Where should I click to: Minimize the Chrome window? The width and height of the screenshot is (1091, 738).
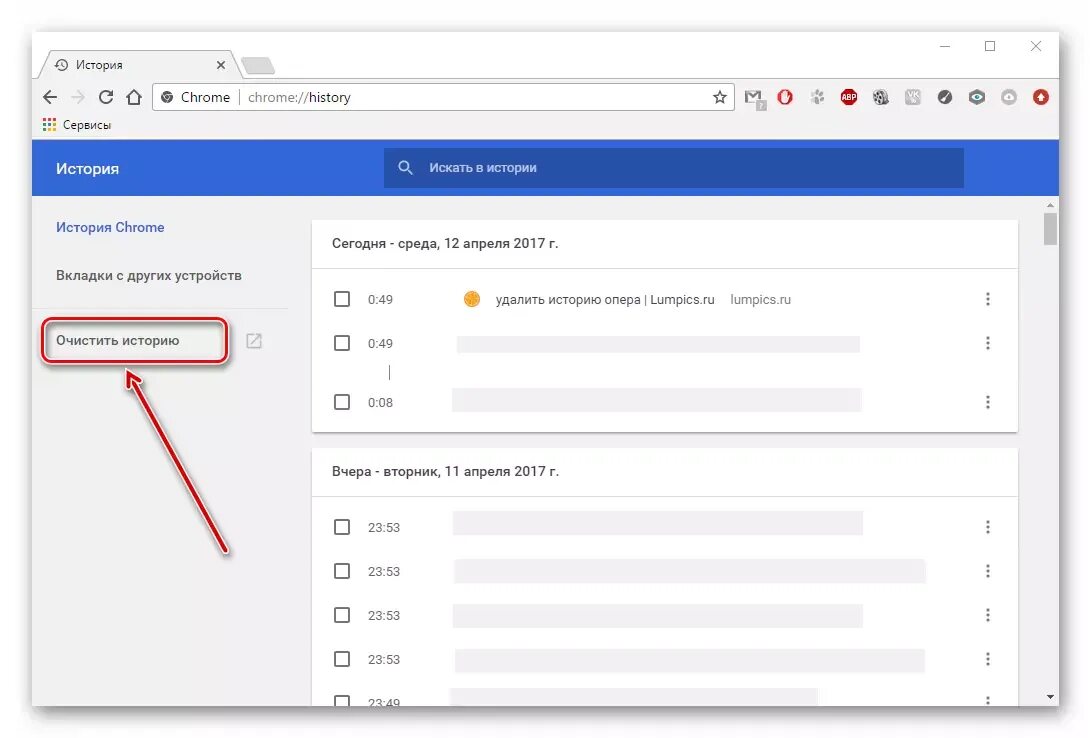945,47
